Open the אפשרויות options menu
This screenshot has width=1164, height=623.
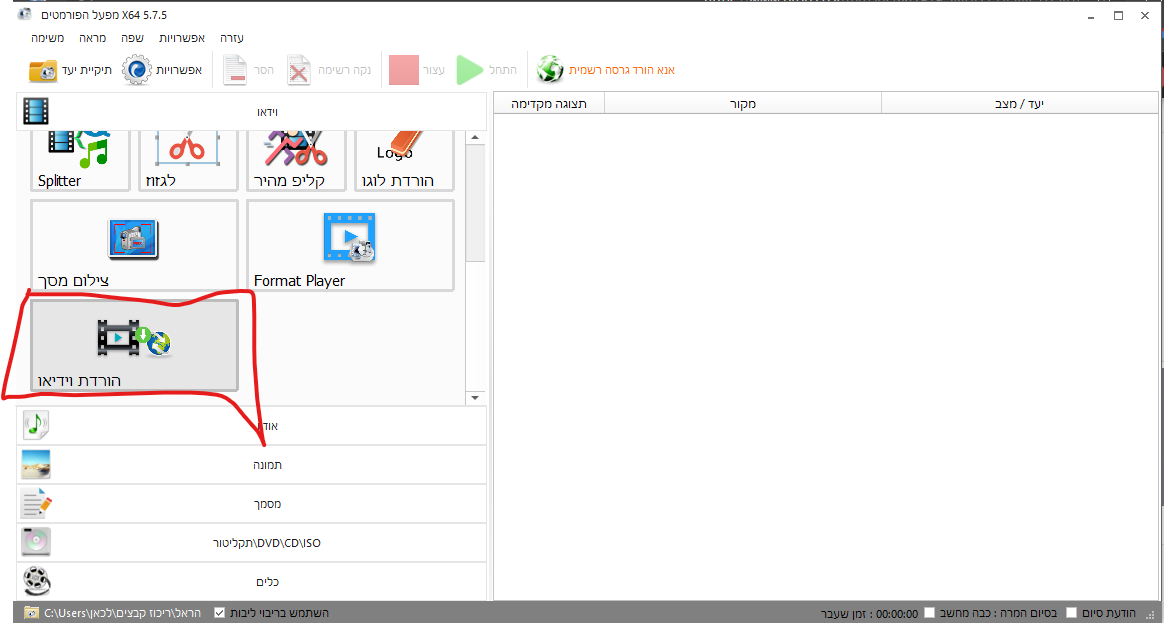pyautogui.click(x=182, y=38)
